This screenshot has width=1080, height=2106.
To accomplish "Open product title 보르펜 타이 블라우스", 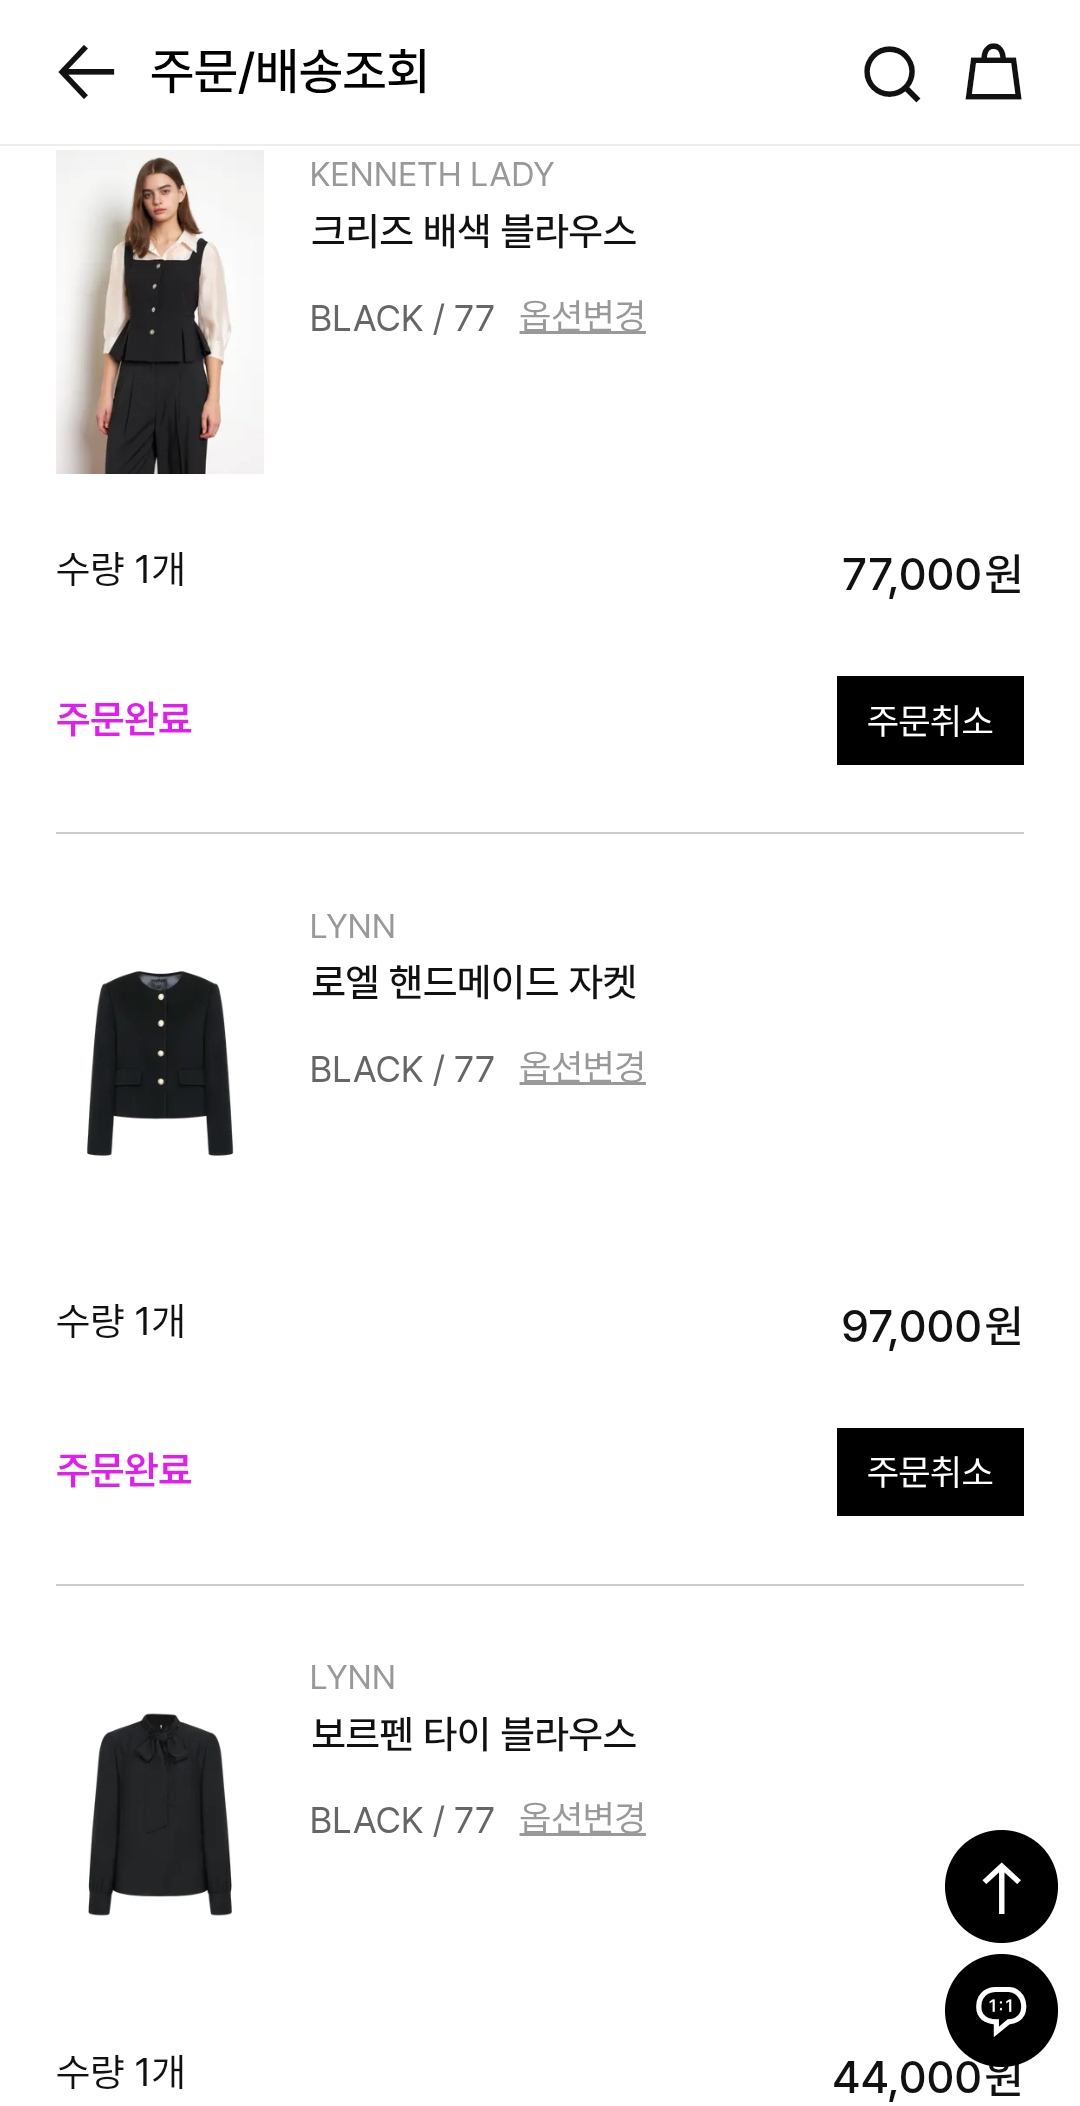I will (x=473, y=1733).
